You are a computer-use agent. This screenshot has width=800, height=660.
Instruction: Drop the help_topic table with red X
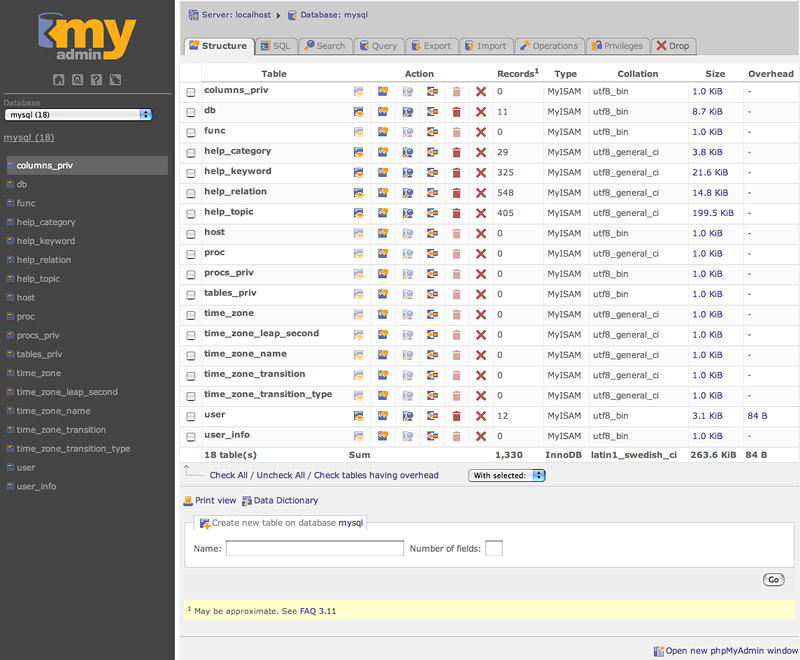coord(481,213)
